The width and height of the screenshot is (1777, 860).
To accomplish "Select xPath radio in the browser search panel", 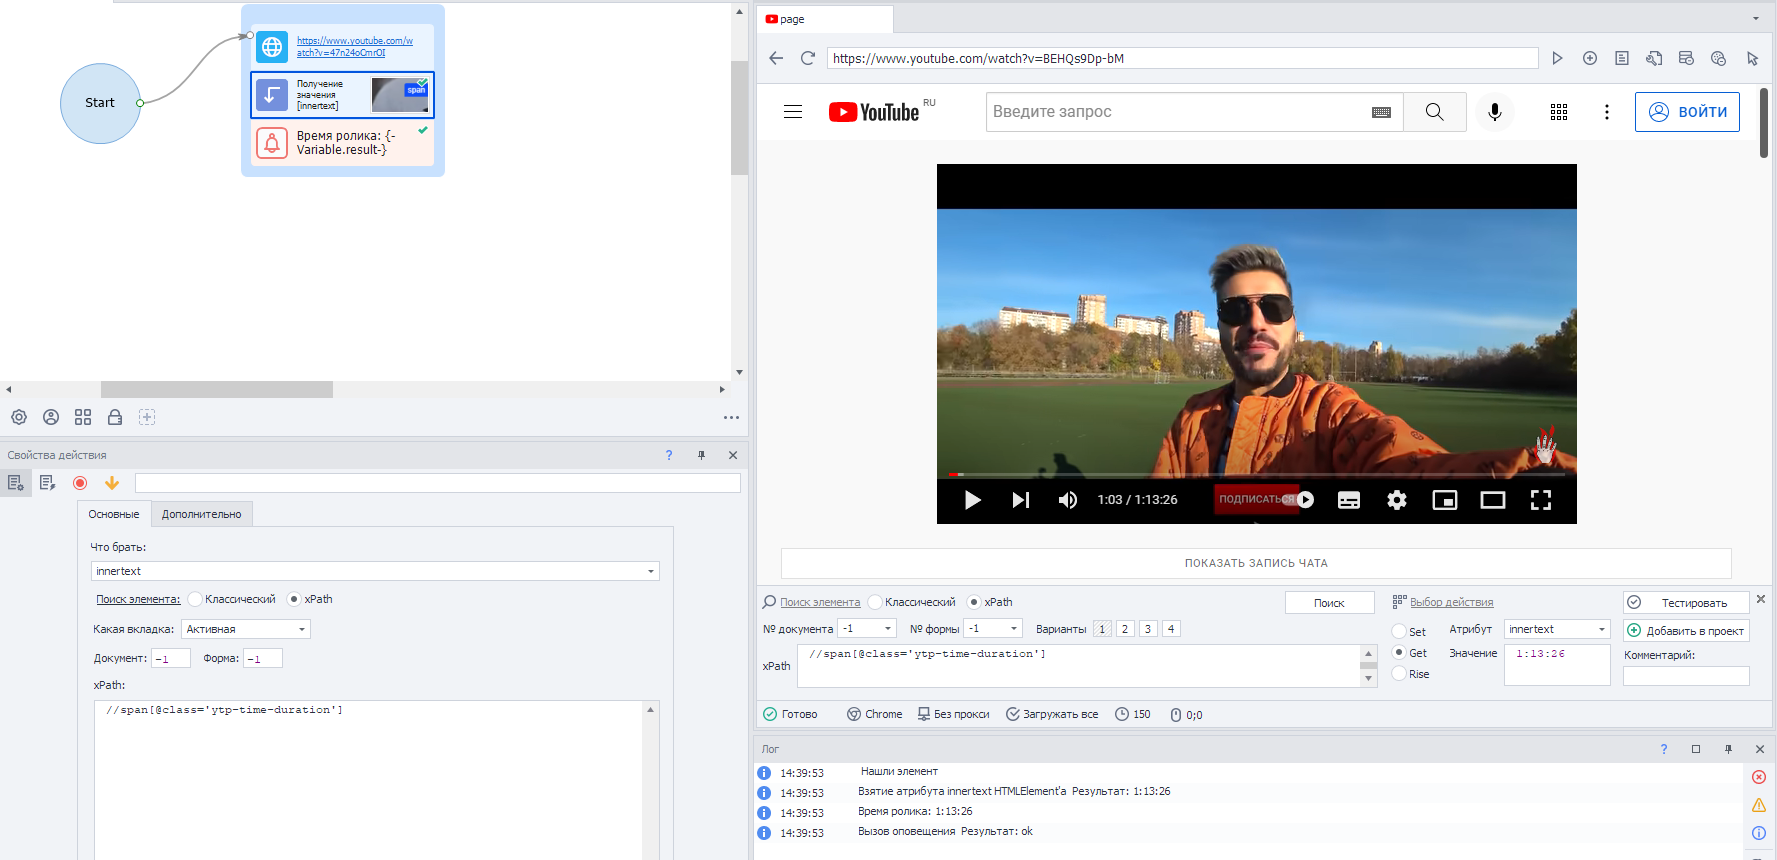I will (x=973, y=602).
